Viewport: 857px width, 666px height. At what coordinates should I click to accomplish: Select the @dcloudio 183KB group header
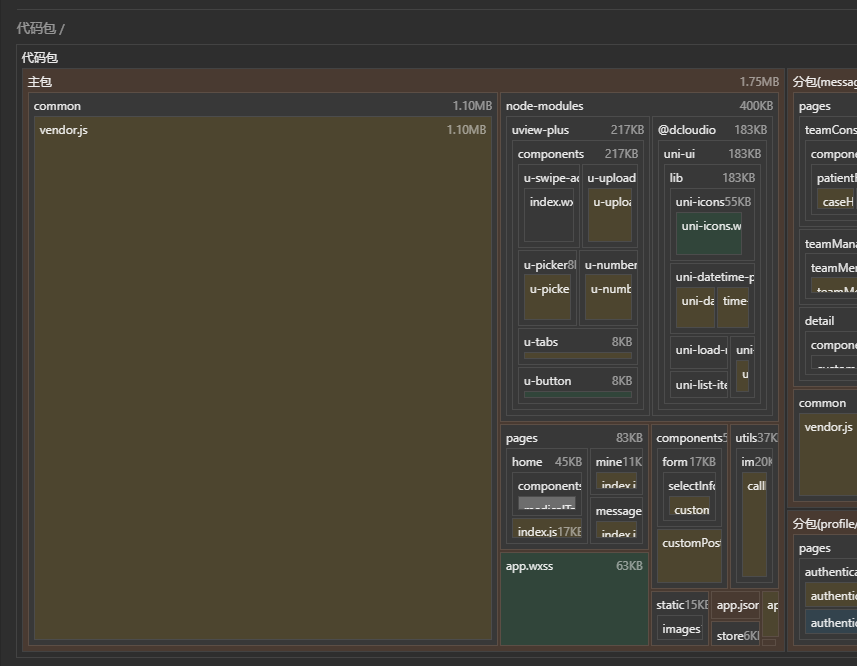[686, 130]
